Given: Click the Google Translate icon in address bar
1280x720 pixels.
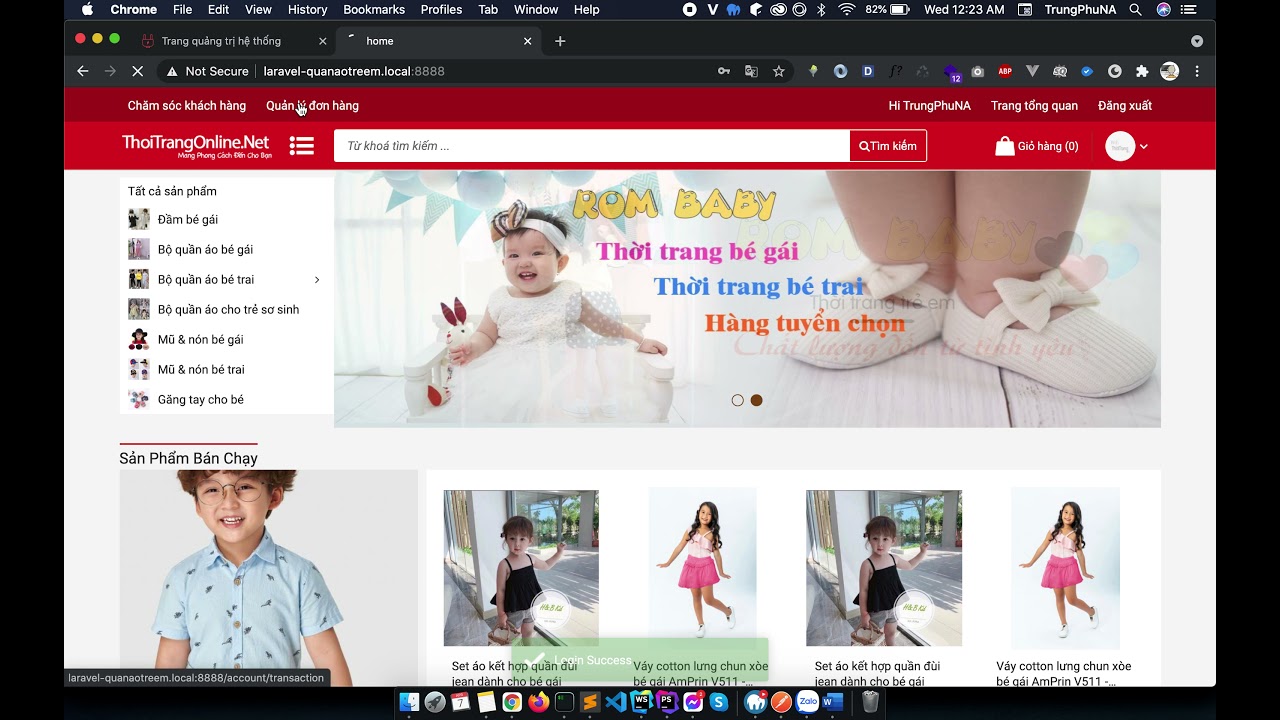Looking at the screenshot, I should coord(751,71).
